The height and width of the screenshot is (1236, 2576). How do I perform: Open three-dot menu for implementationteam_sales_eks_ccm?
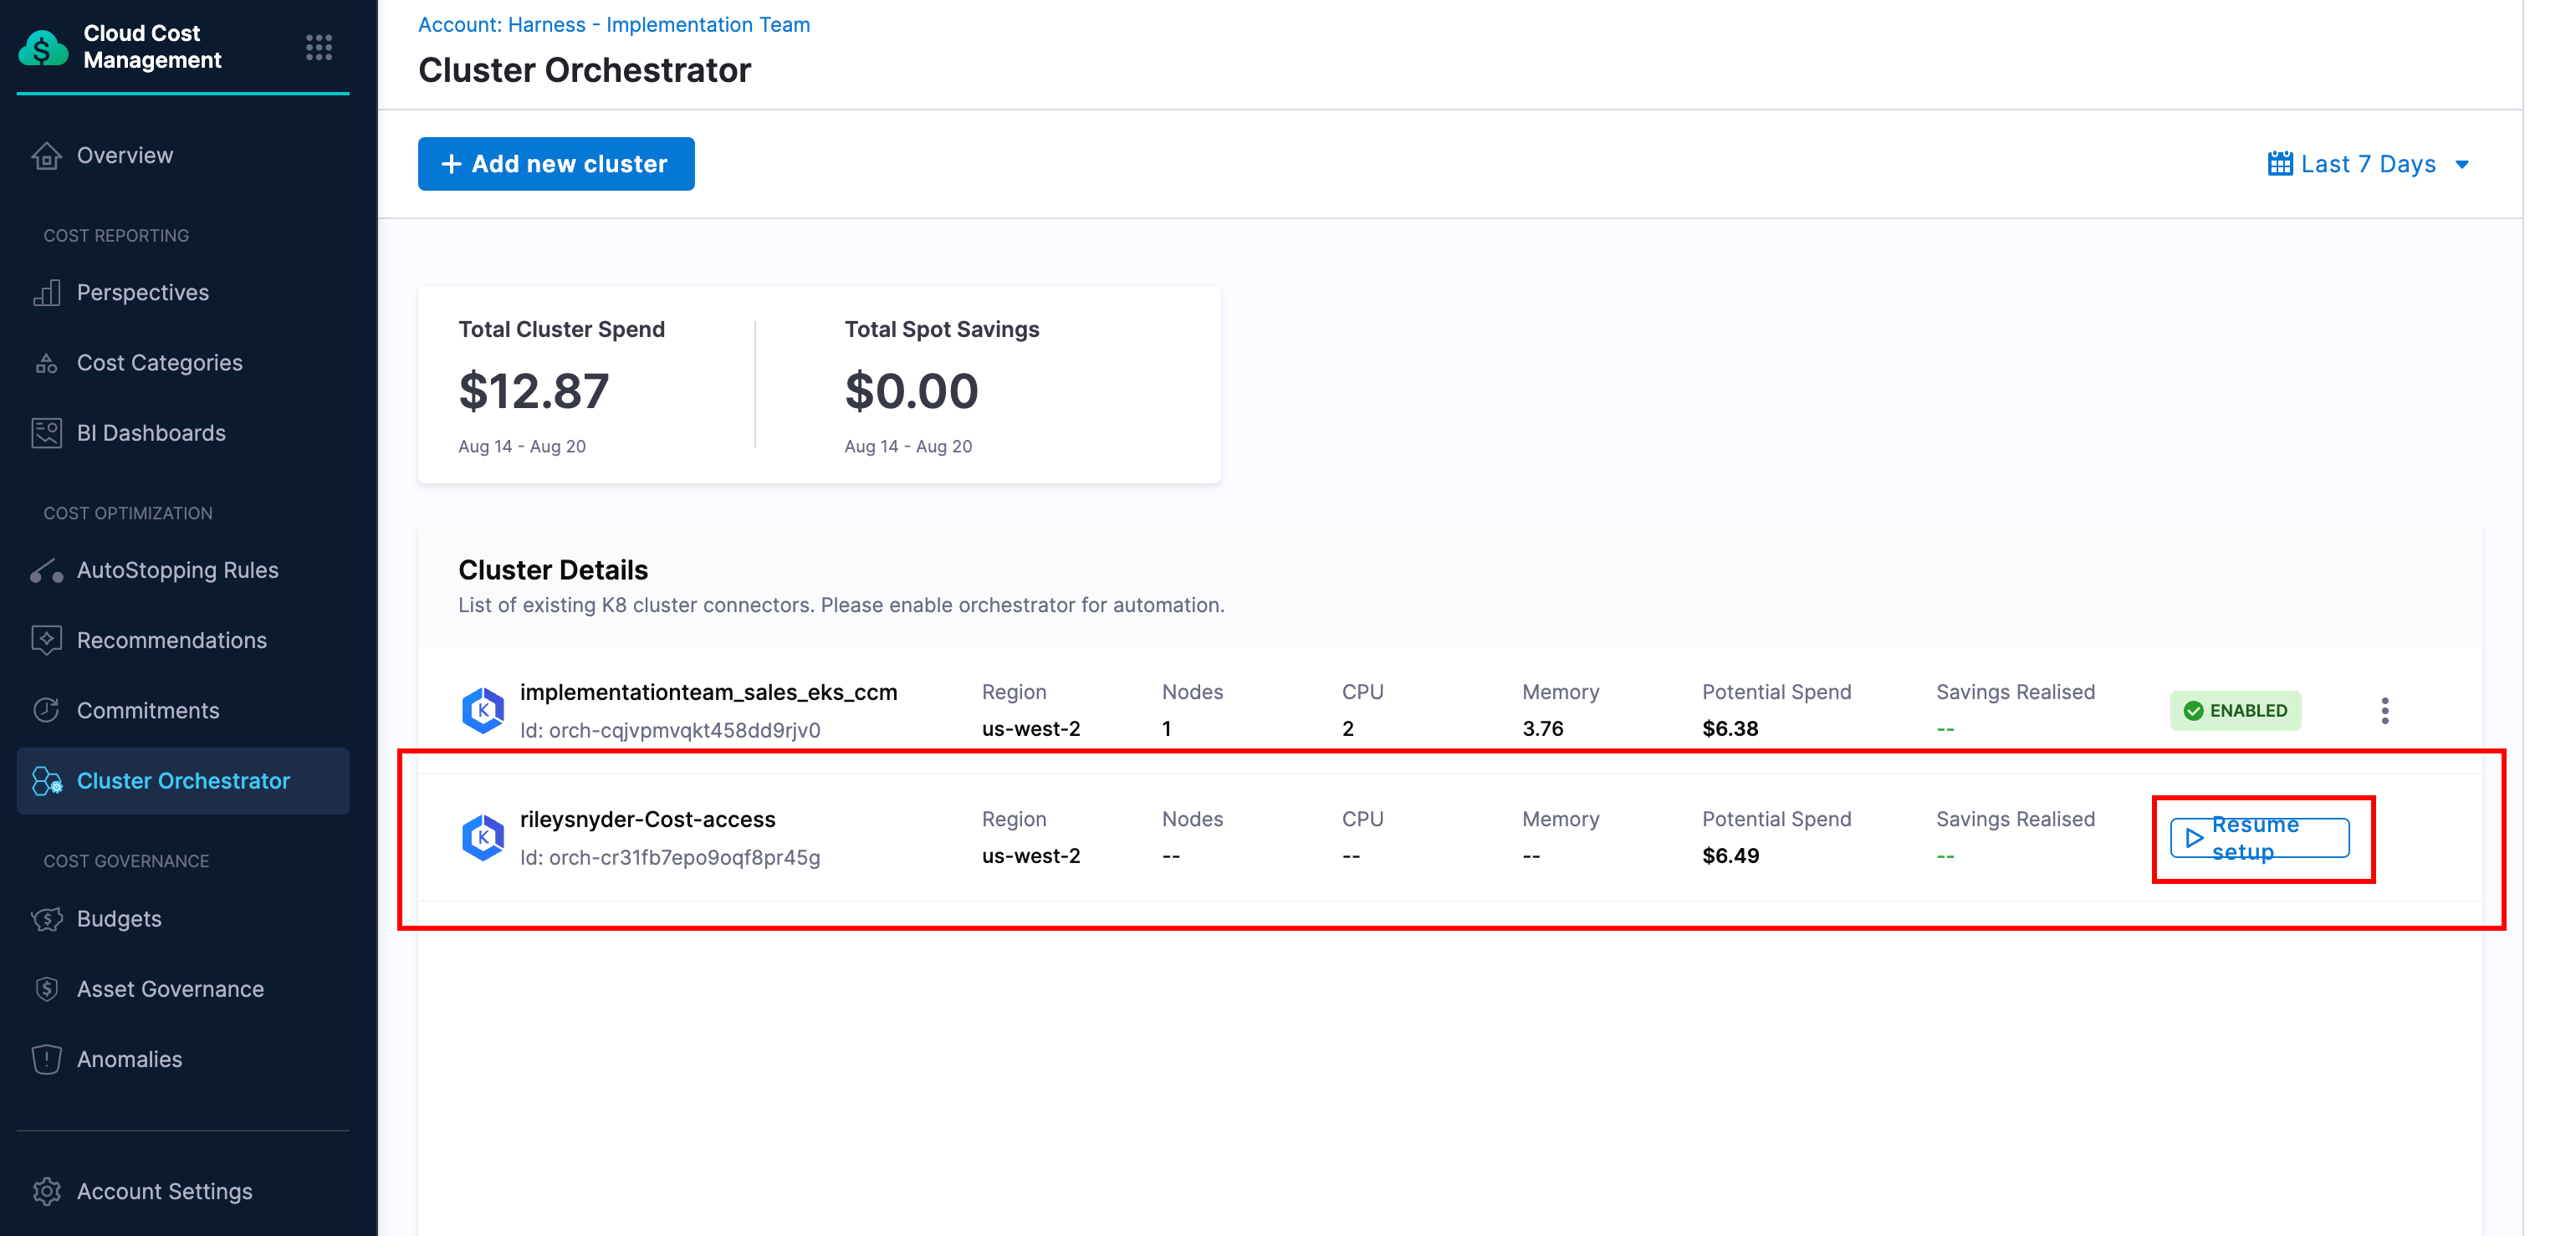click(x=2384, y=711)
